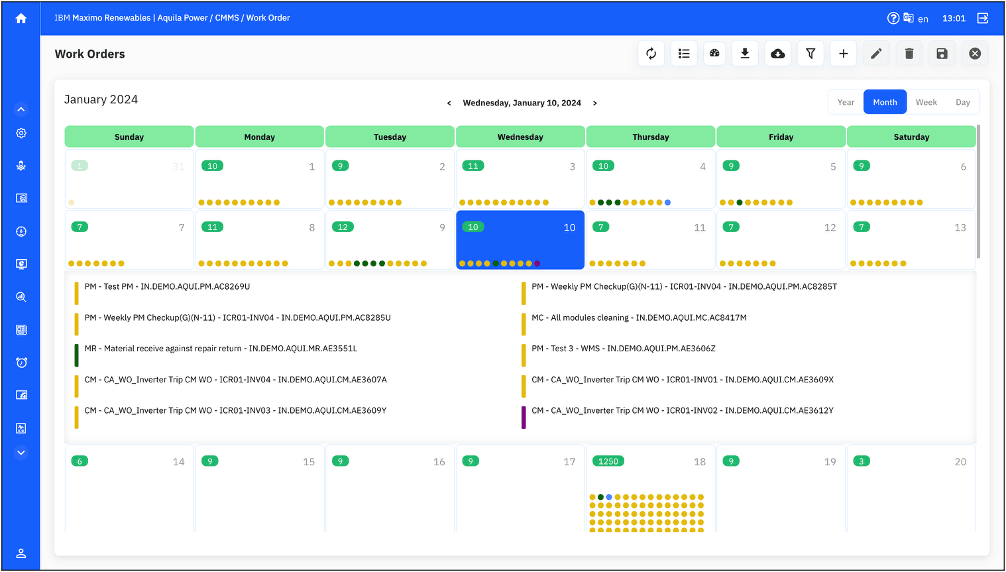Click the logout icon in header

click(983, 18)
